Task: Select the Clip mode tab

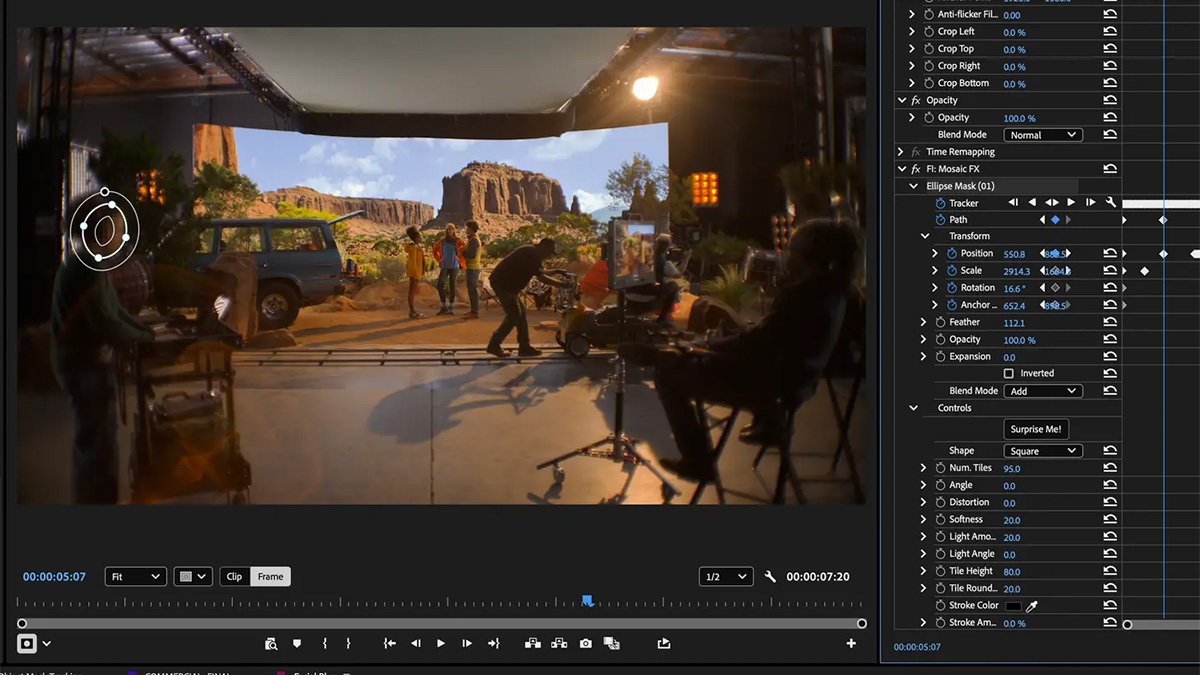Action: pyautogui.click(x=234, y=577)
